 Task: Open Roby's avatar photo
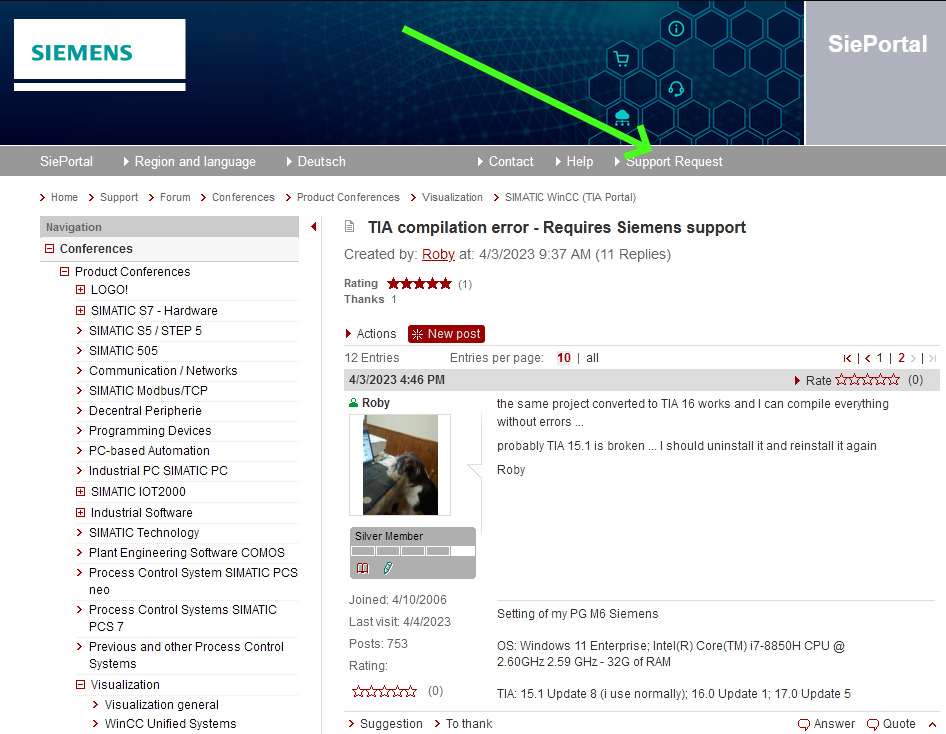(x=400, y=464)
